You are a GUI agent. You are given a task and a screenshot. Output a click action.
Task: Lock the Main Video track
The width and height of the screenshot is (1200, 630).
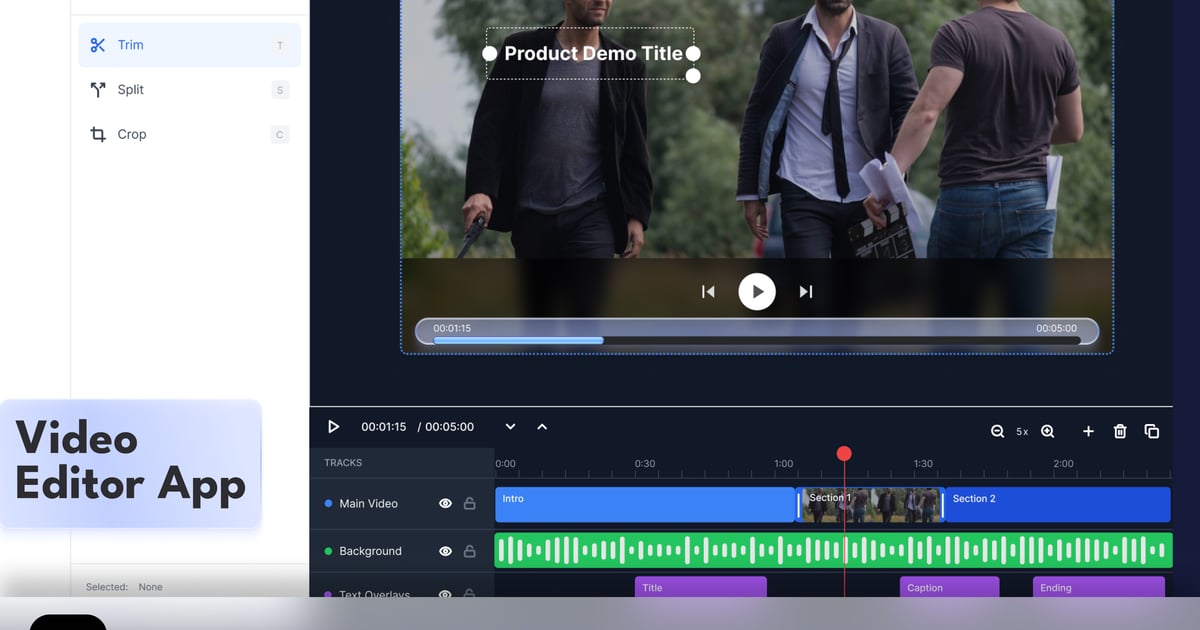point(470,504)
